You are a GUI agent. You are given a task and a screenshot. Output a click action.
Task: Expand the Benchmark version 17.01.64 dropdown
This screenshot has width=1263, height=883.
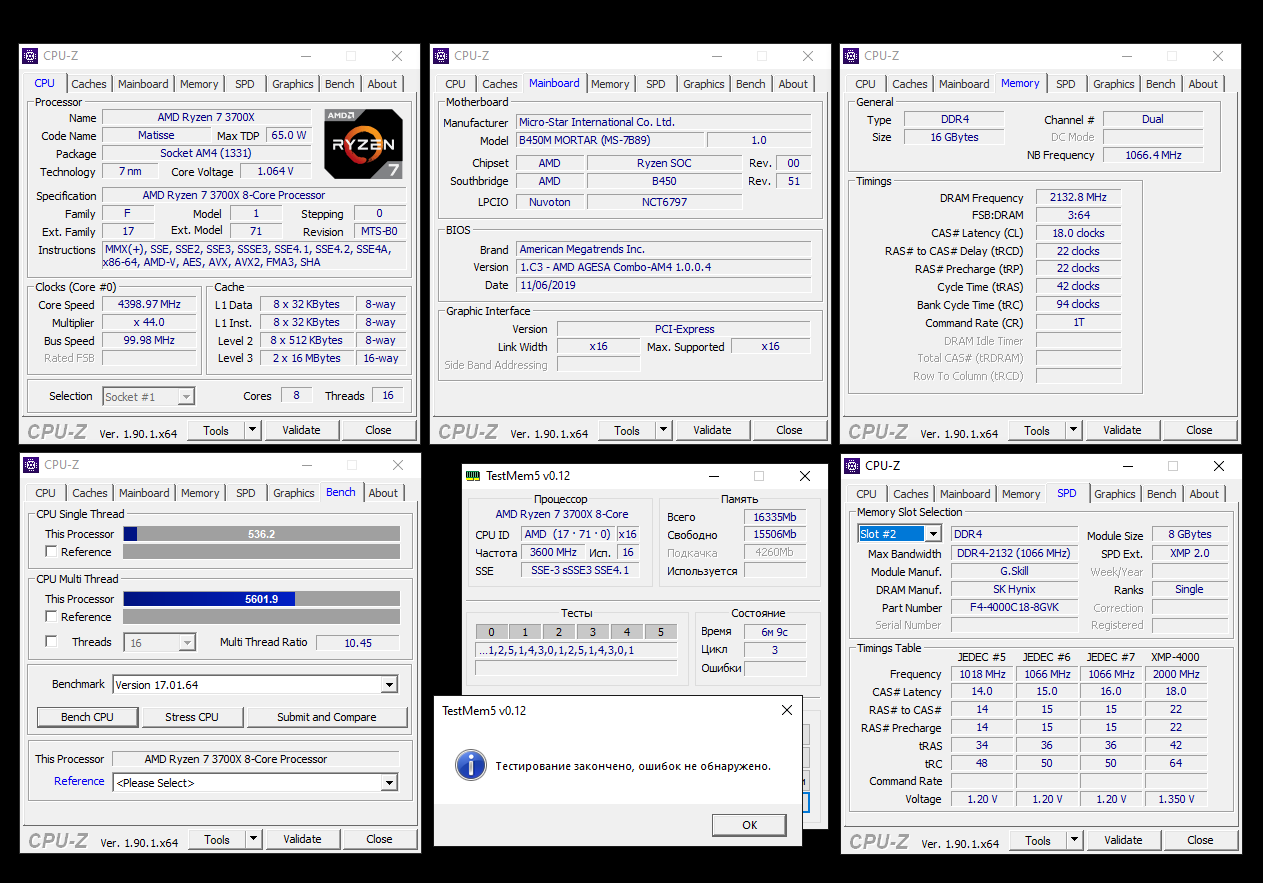tap(389, 685)
